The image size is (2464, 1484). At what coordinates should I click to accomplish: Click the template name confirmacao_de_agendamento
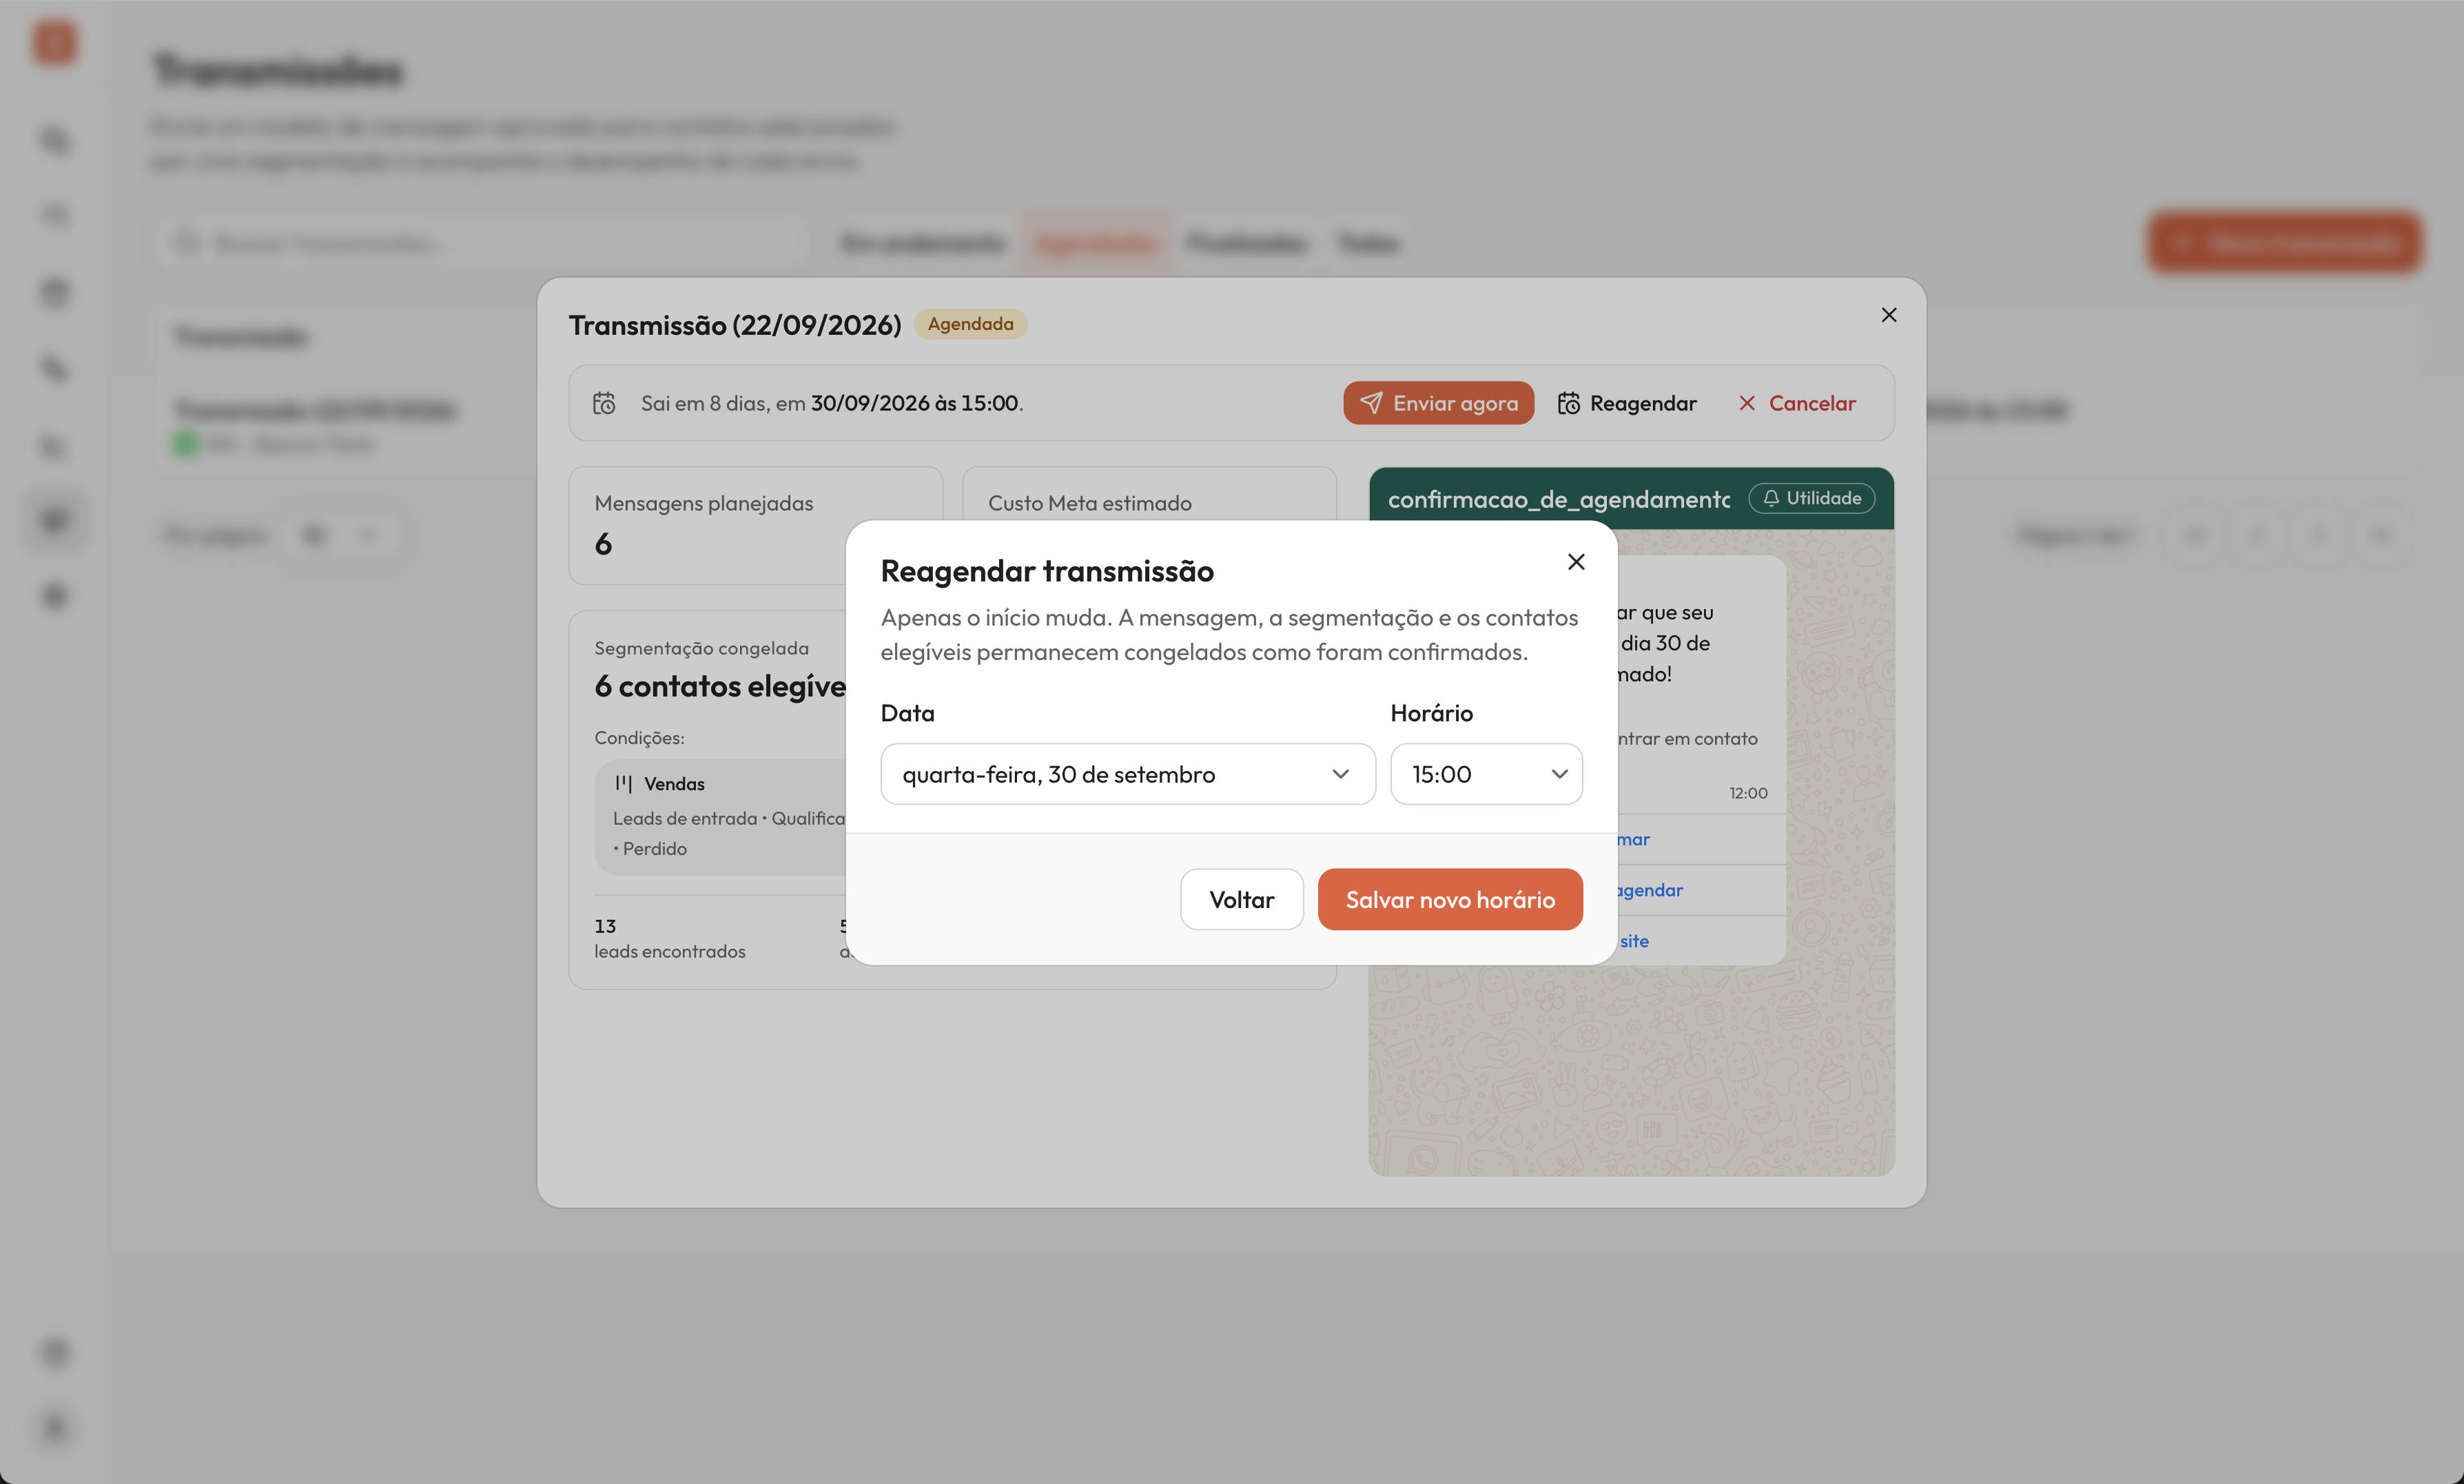click(1558, 499)
